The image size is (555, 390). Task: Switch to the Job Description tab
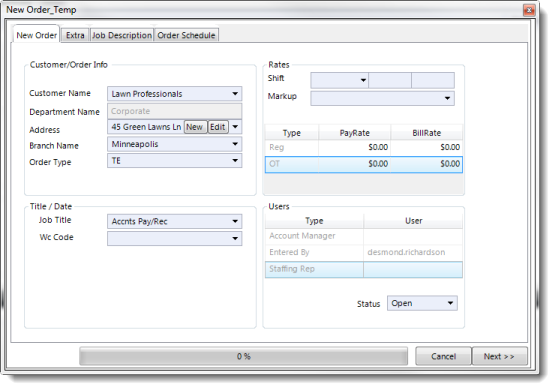[122, 35]
